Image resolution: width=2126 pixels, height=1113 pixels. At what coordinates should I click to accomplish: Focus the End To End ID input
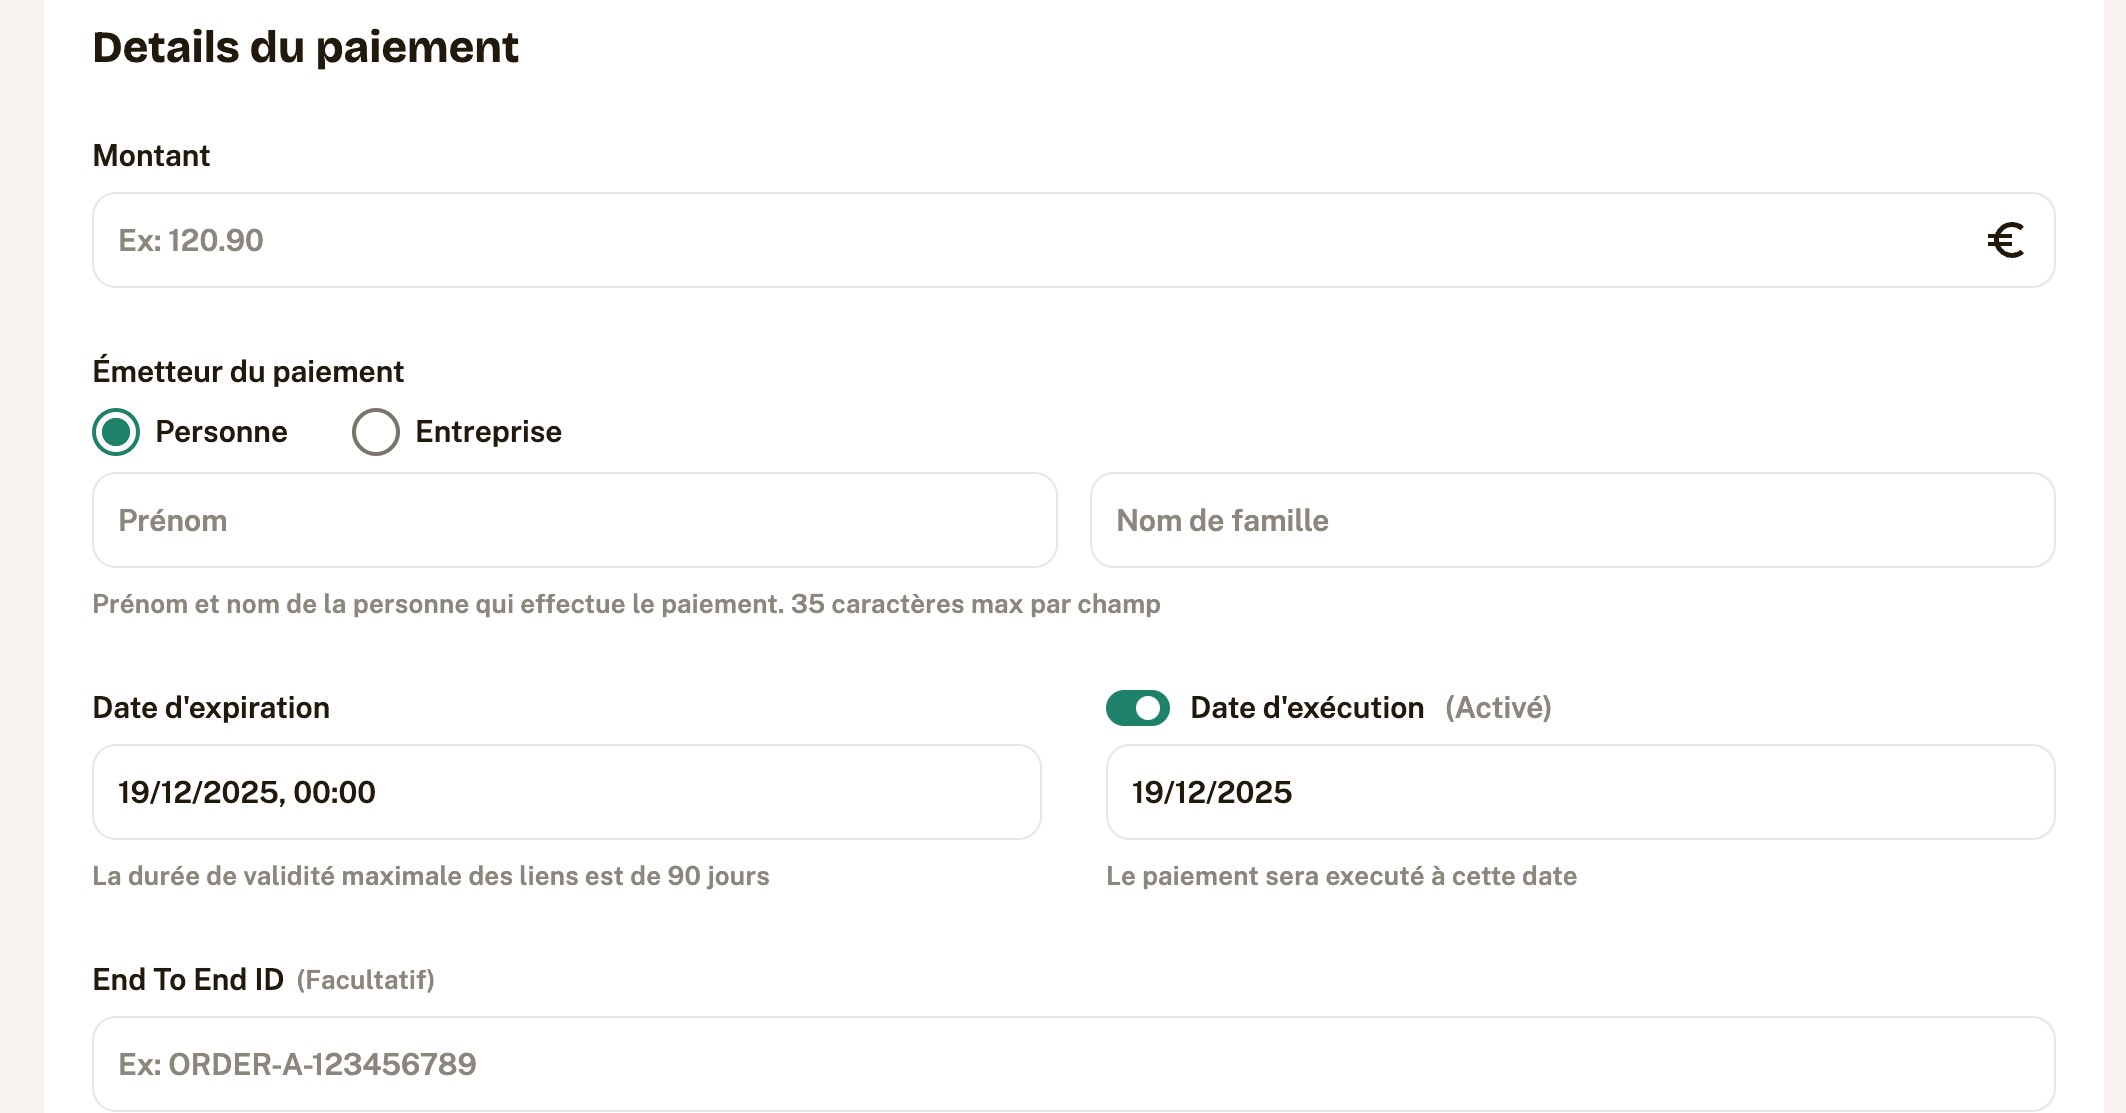(1073, 1064)
